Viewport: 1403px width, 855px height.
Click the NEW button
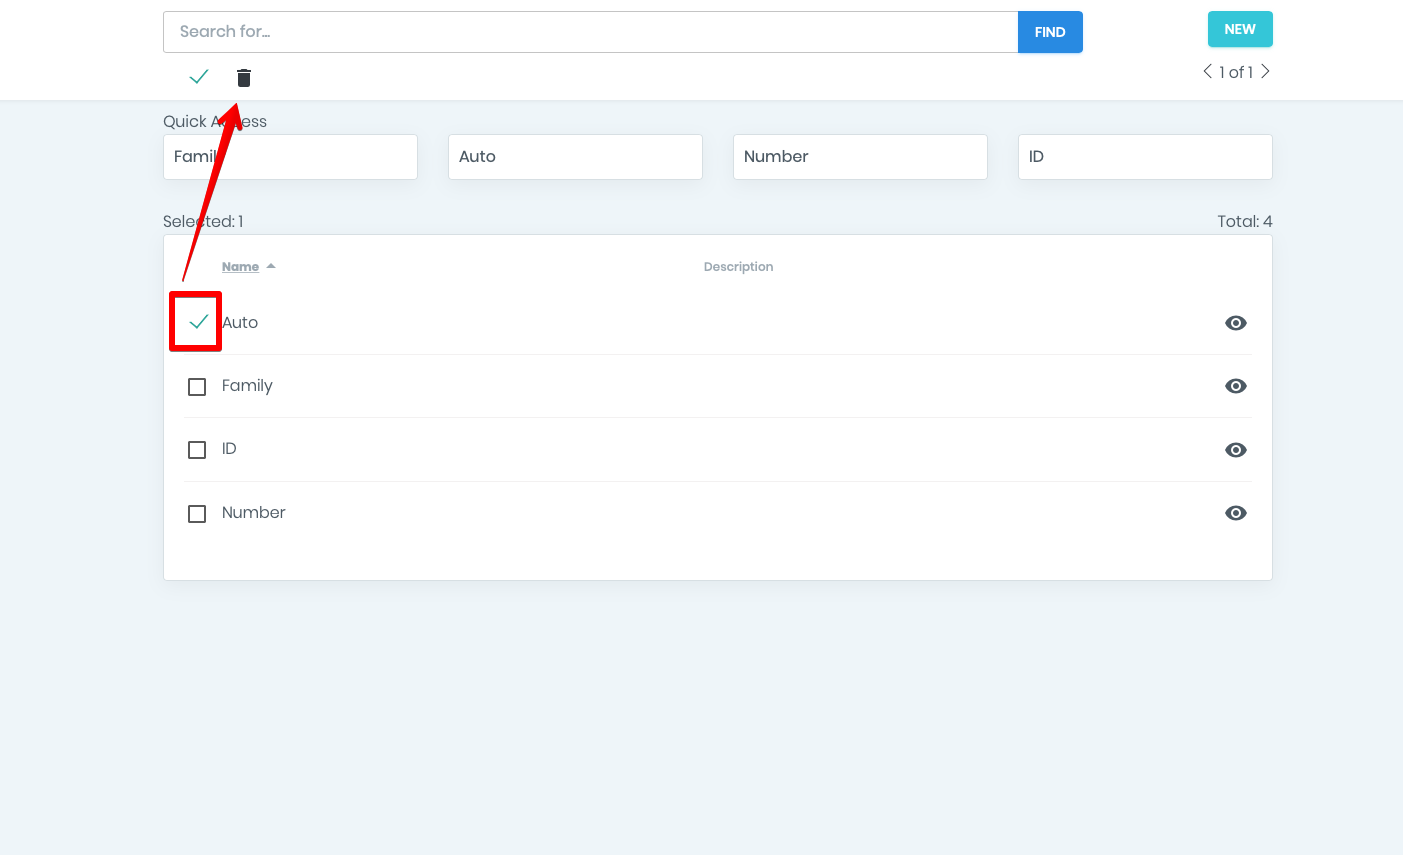pyautogui.click(x=1240, y=29)
